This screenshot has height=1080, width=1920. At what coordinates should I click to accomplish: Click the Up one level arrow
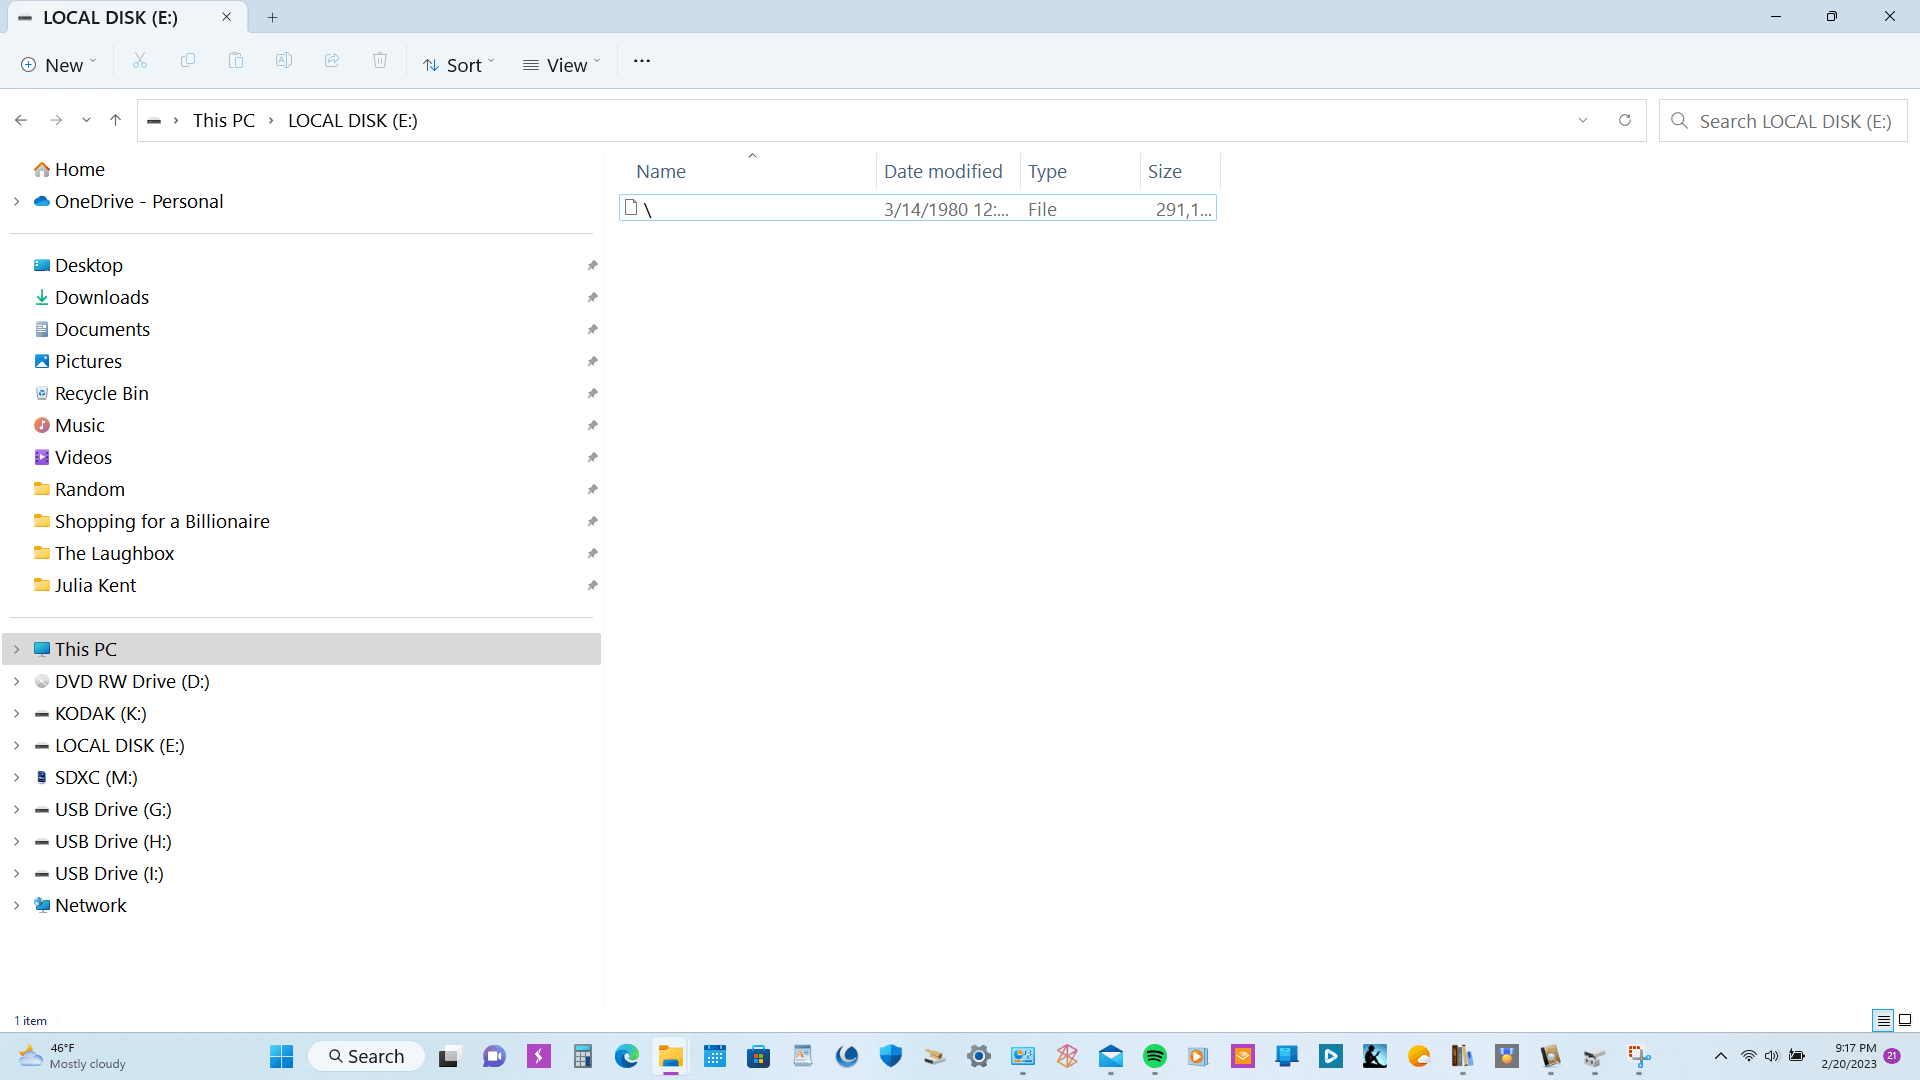116,120
